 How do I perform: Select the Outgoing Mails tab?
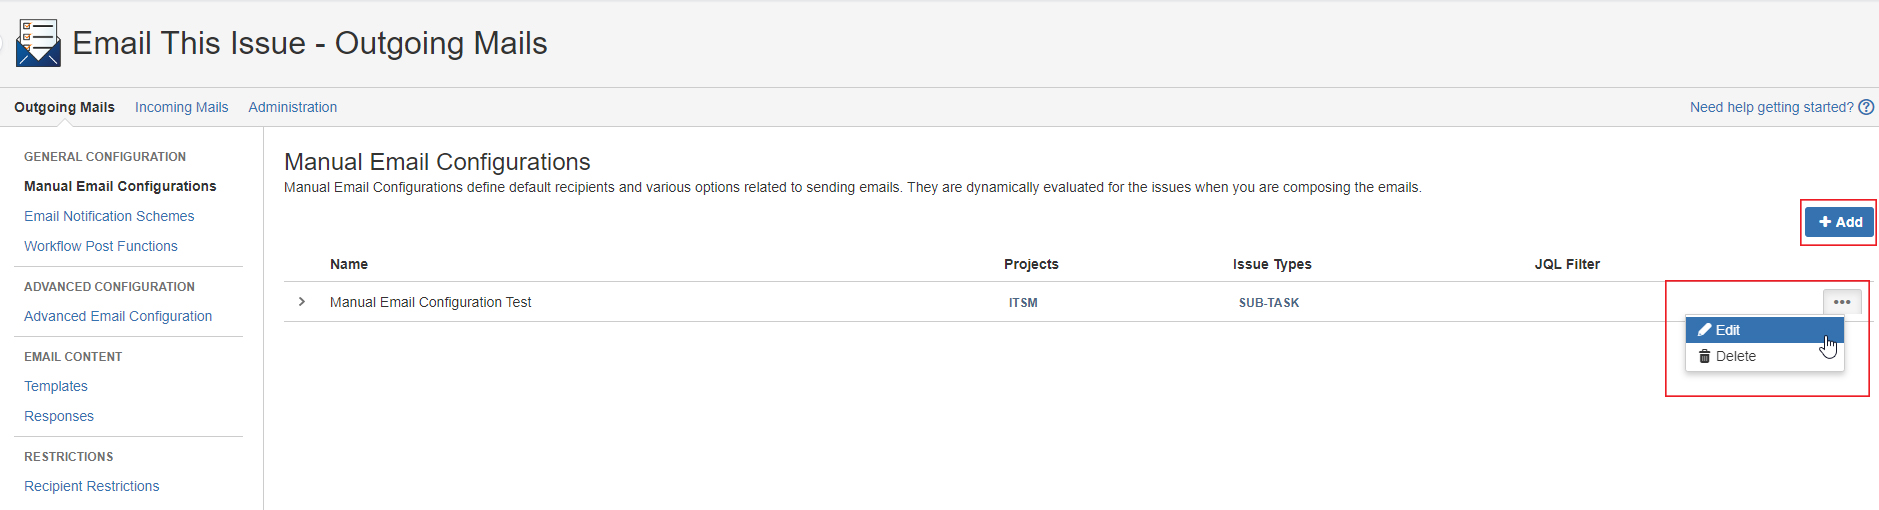[x=64, y=107]
